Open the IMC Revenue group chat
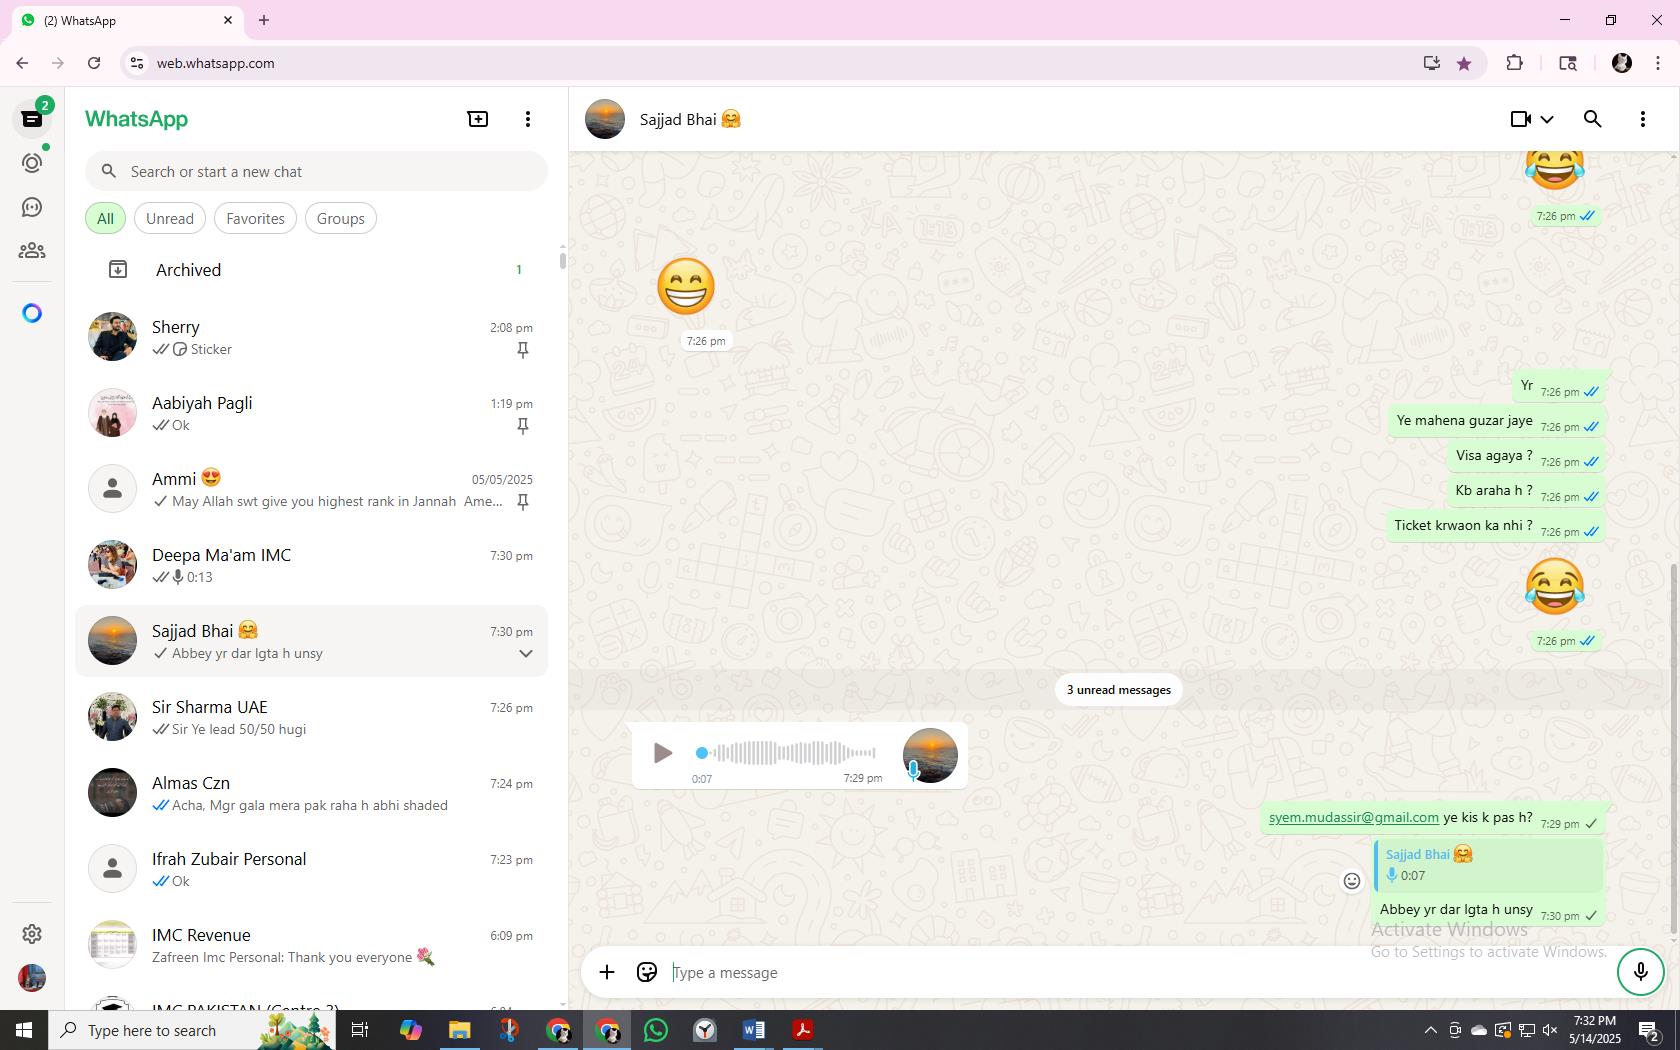Image resolution: width=1680 pixels, height=1050 pixels. tap(312, 945)
